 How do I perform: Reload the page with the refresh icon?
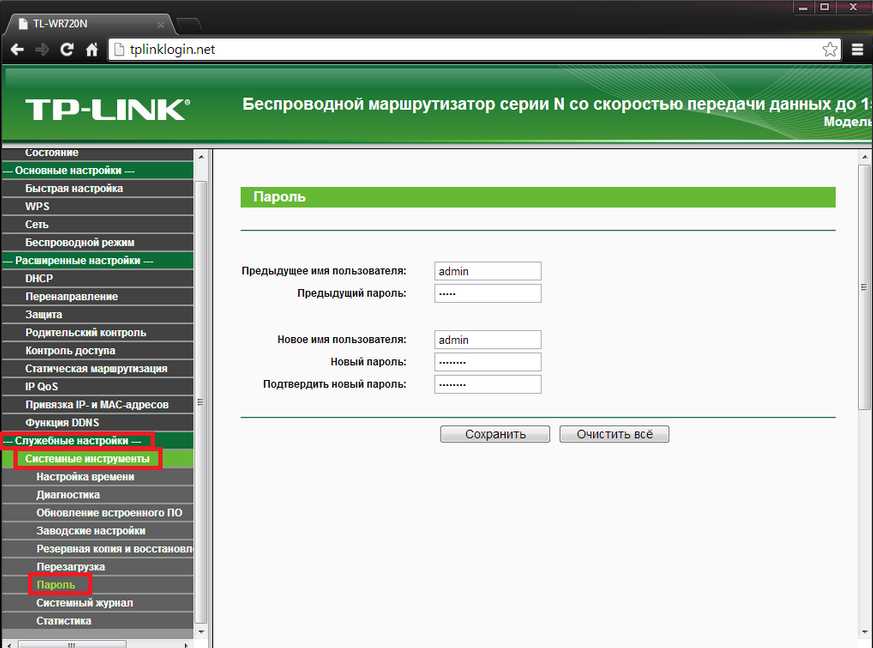pyautogui.click(x=67, y=50)
